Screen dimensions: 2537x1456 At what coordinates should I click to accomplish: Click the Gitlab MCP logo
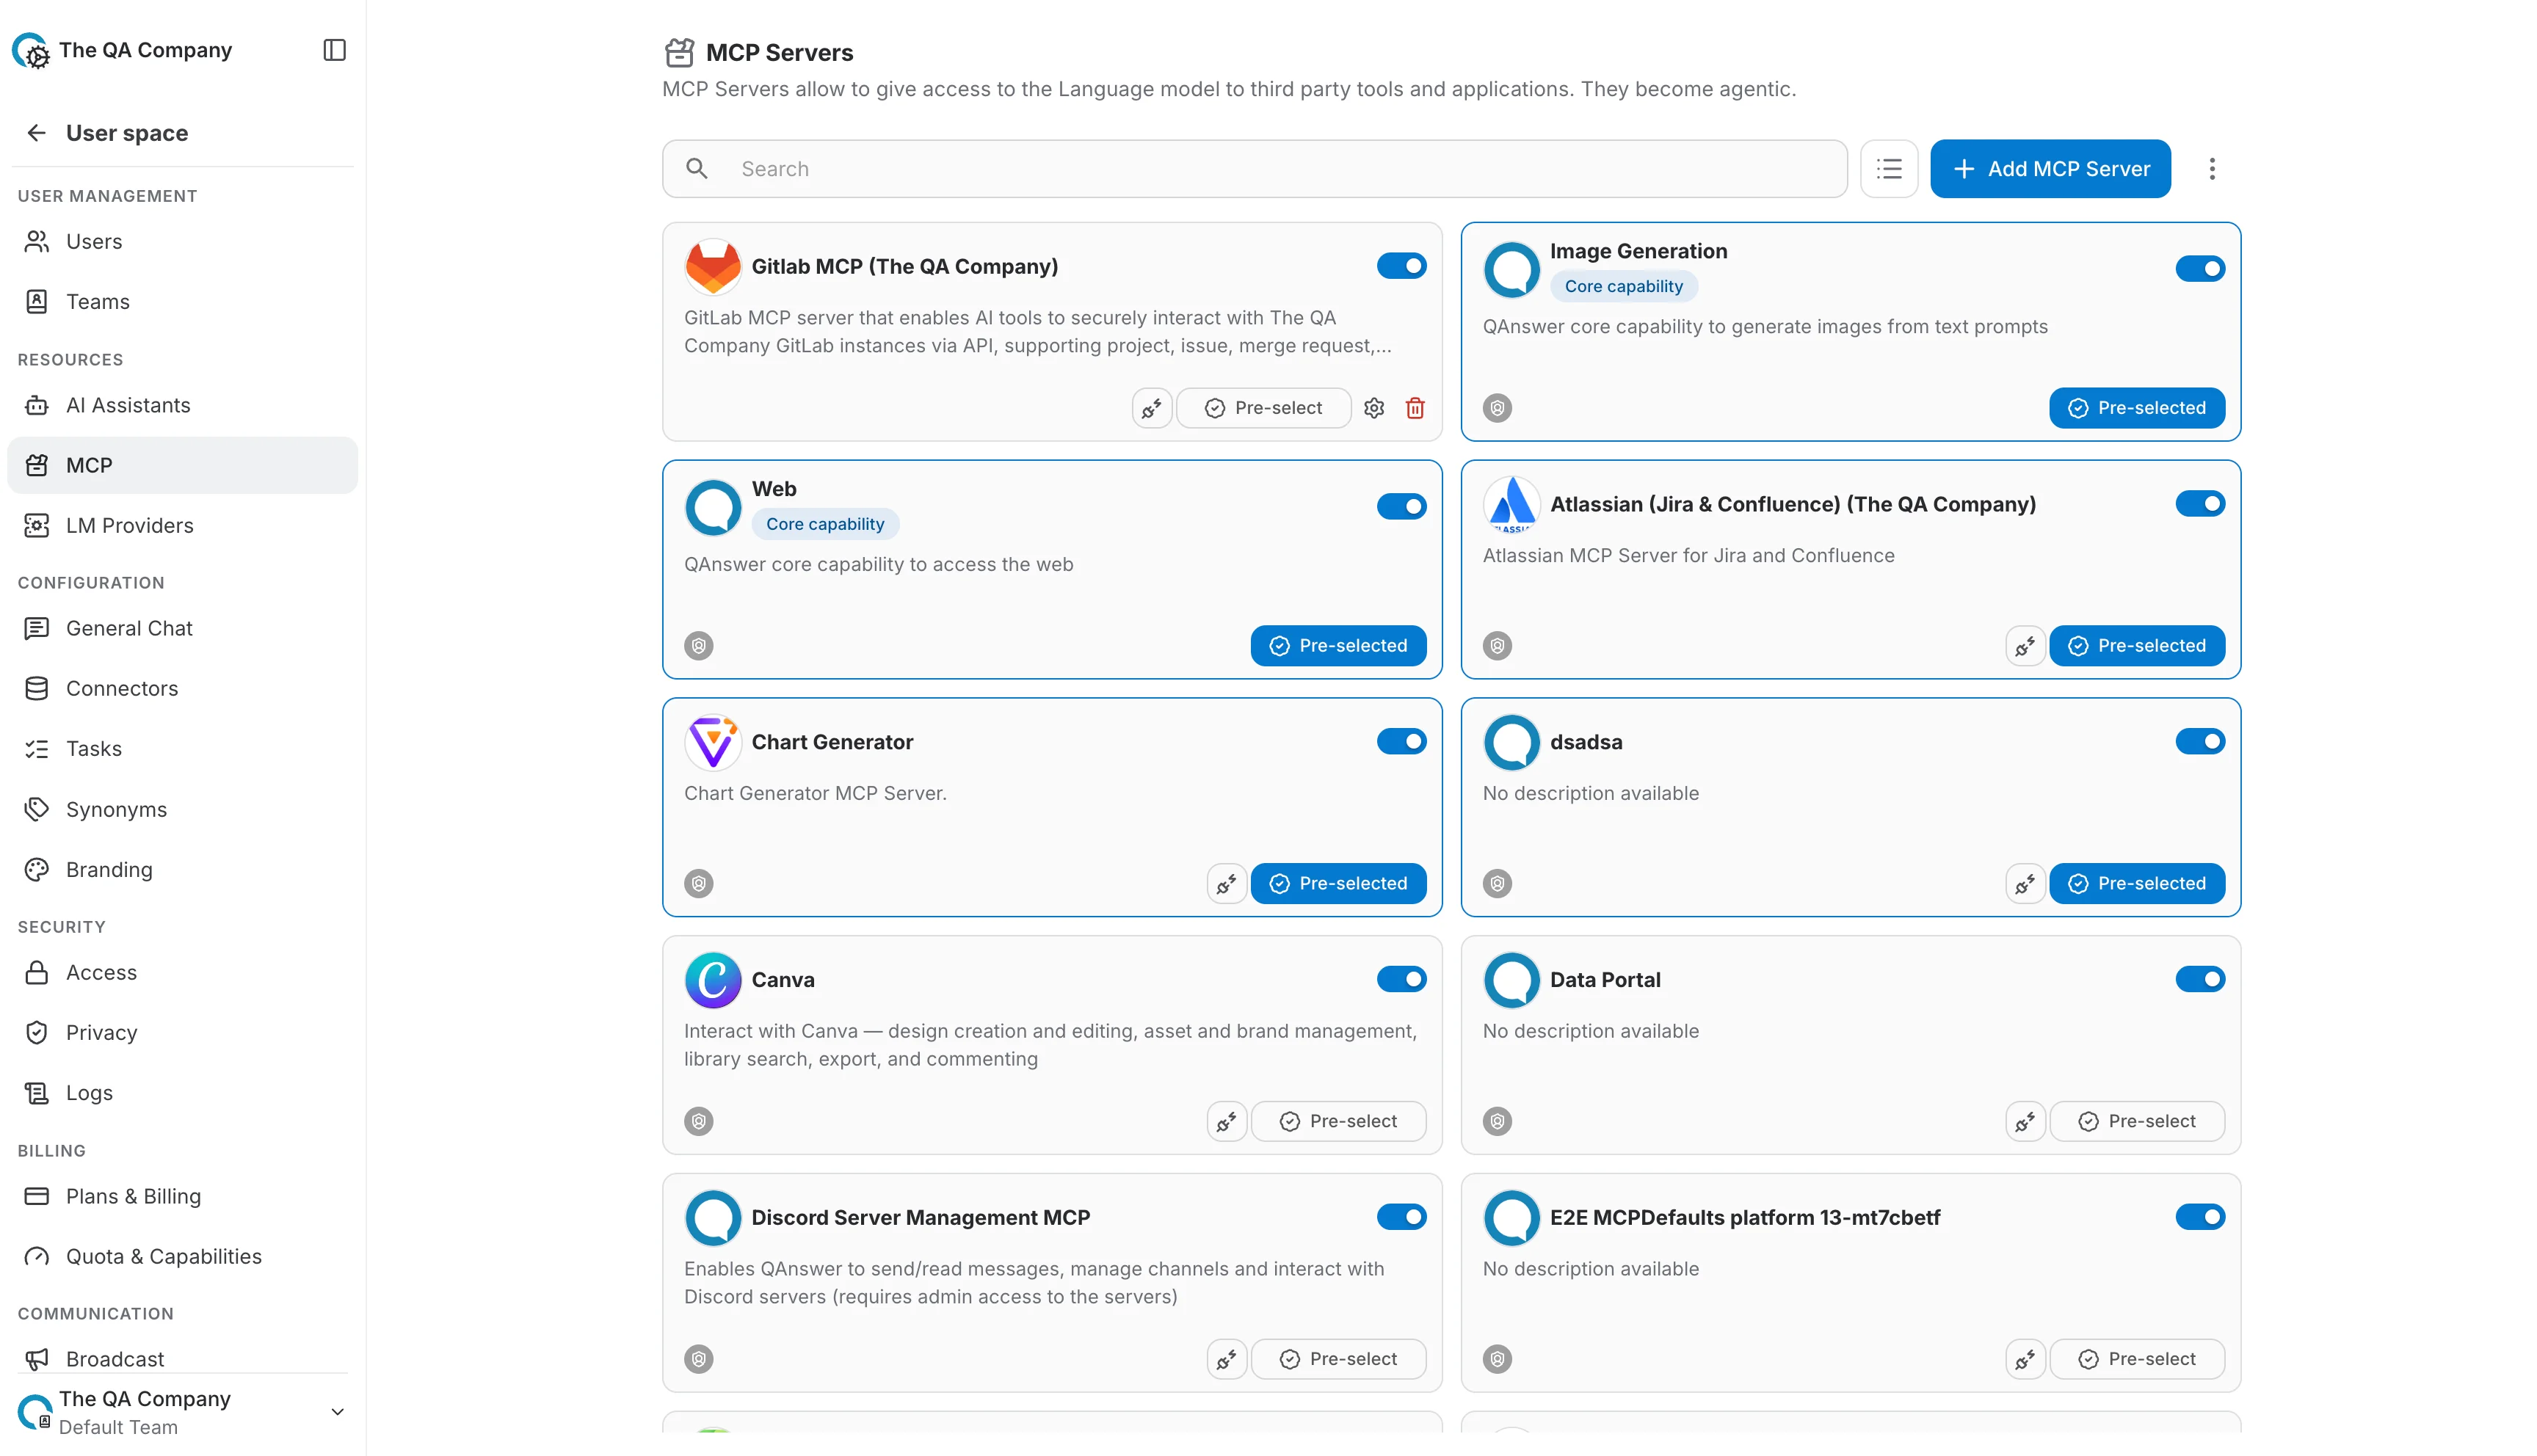[712, 267]
